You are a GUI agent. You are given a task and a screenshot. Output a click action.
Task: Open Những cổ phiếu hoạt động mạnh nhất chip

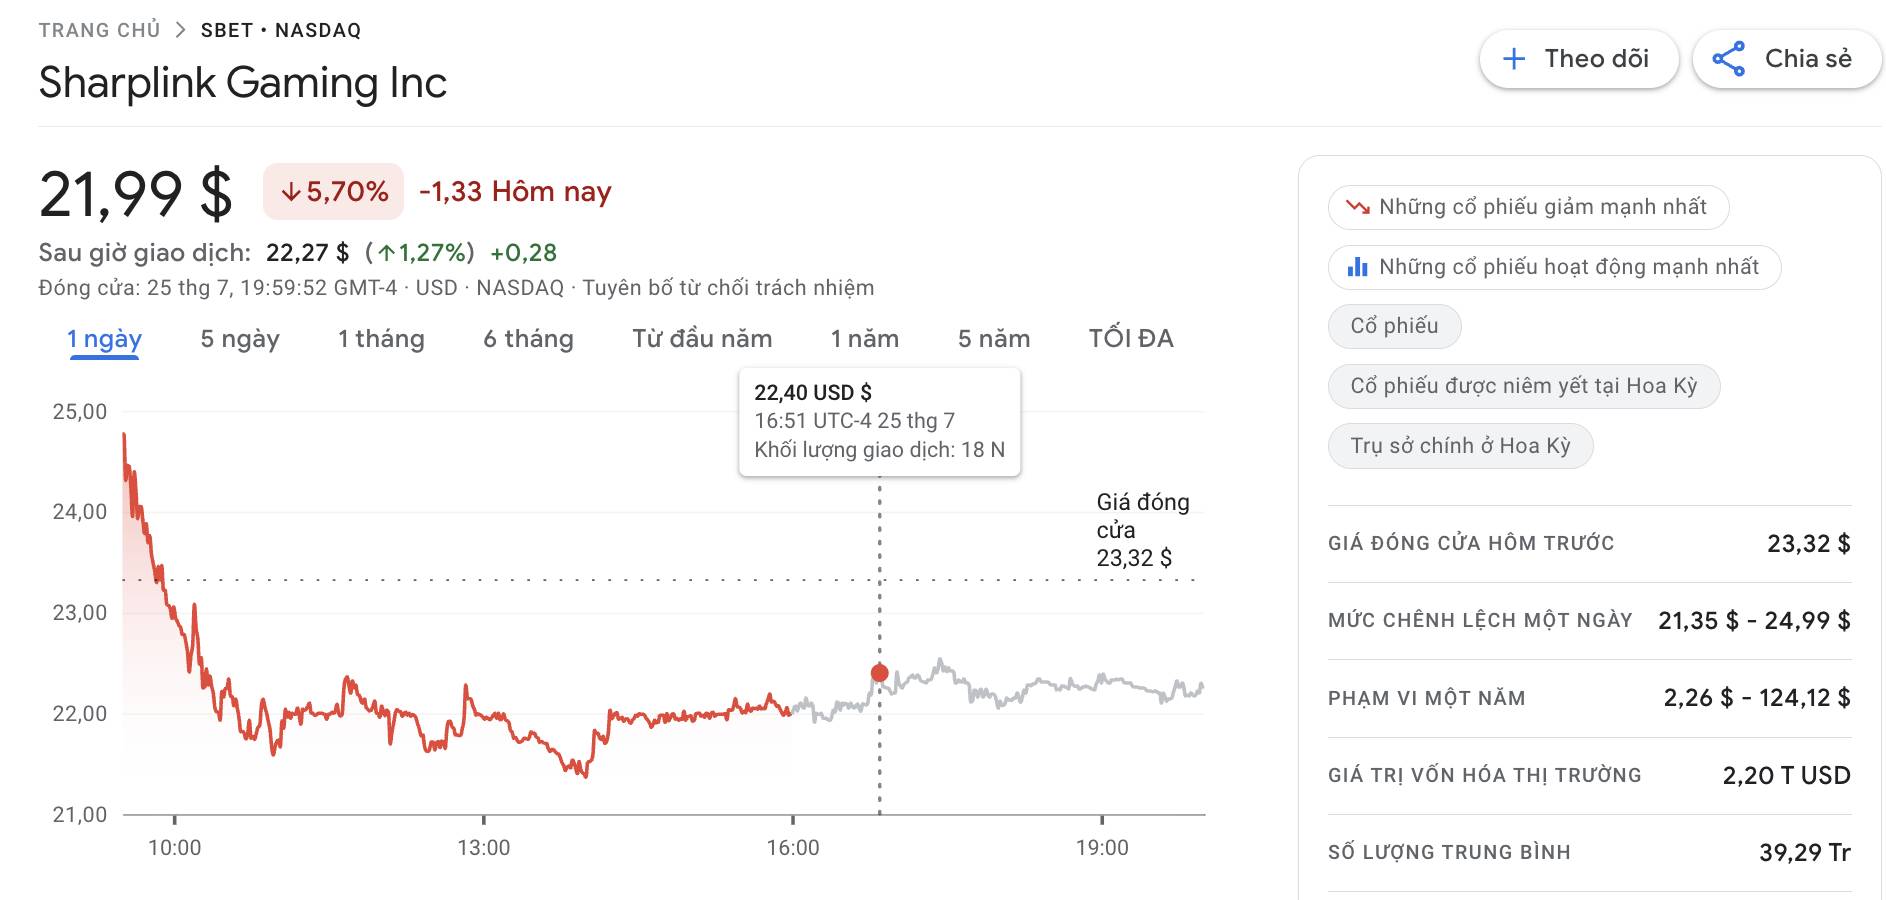[1554, 267]
